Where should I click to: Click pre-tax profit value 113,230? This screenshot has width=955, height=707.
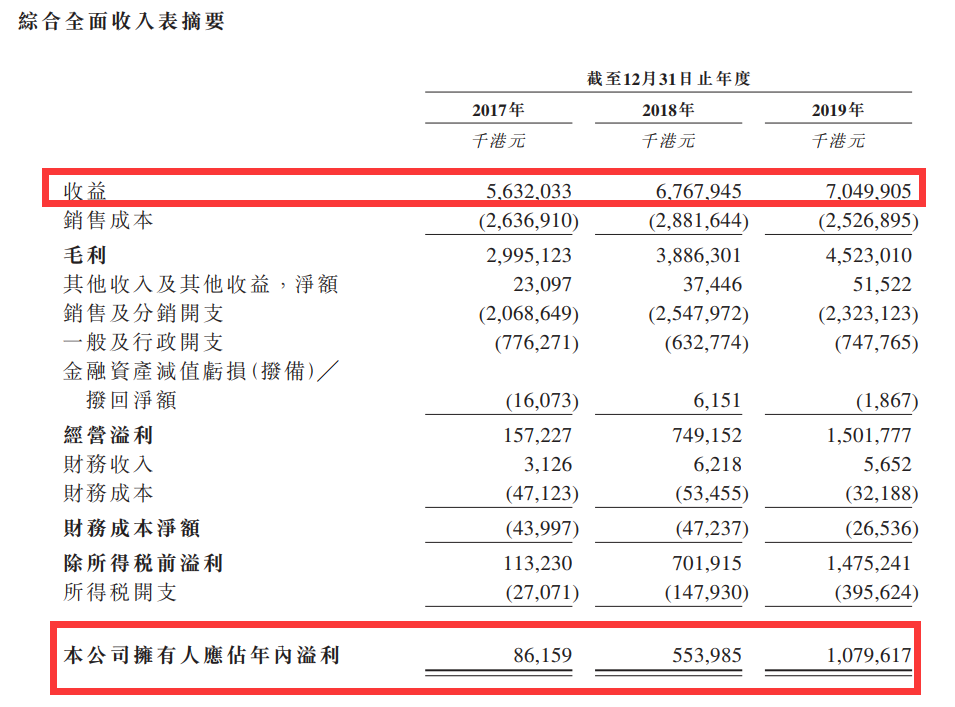click(538, 563)
